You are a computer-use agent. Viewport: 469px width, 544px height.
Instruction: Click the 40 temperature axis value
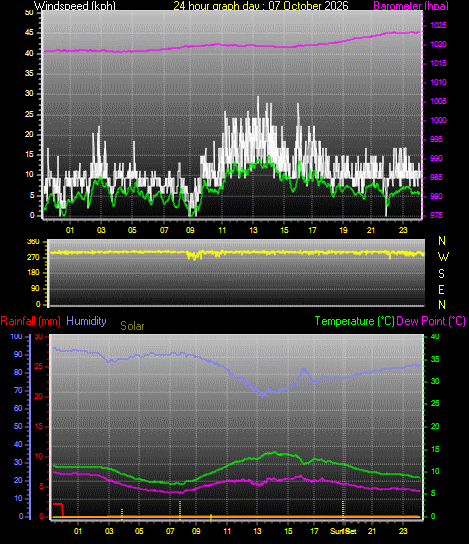[x=435, y=337]
